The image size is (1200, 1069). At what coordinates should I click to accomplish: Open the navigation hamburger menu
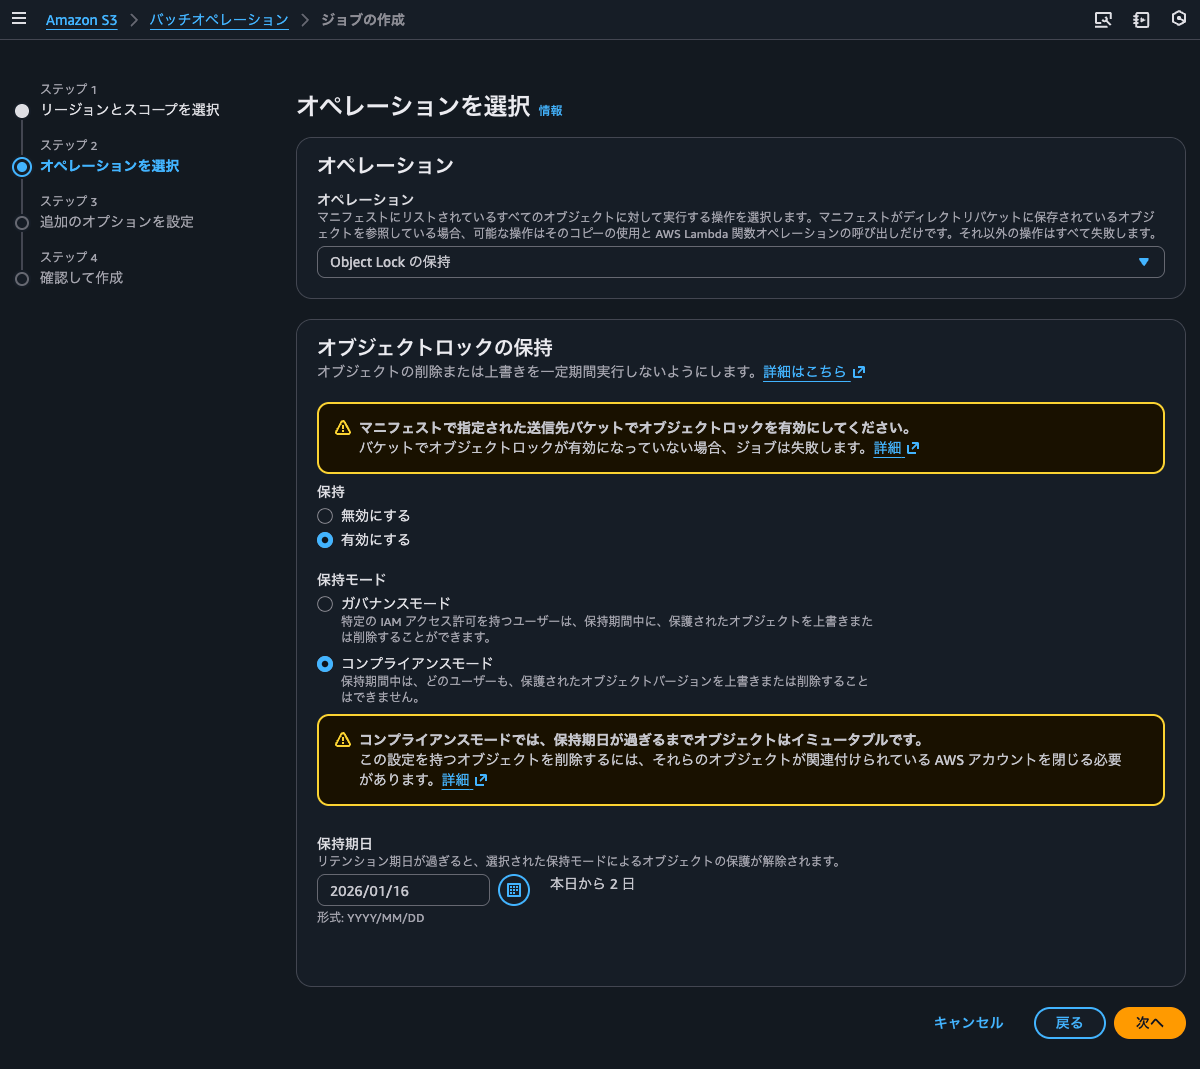pos(19,18)
